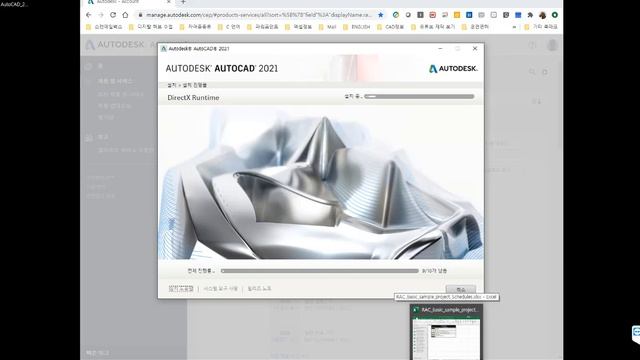Open the 기타 북마크 folder
Viewport: 640px width, 360px height.
click(540, 27)
